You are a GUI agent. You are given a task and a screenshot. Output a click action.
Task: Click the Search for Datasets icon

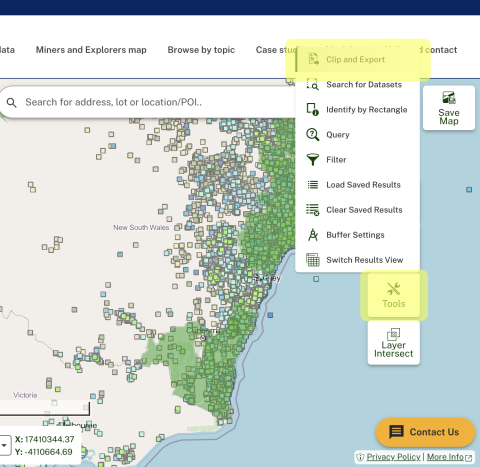(x=313, y=84)
